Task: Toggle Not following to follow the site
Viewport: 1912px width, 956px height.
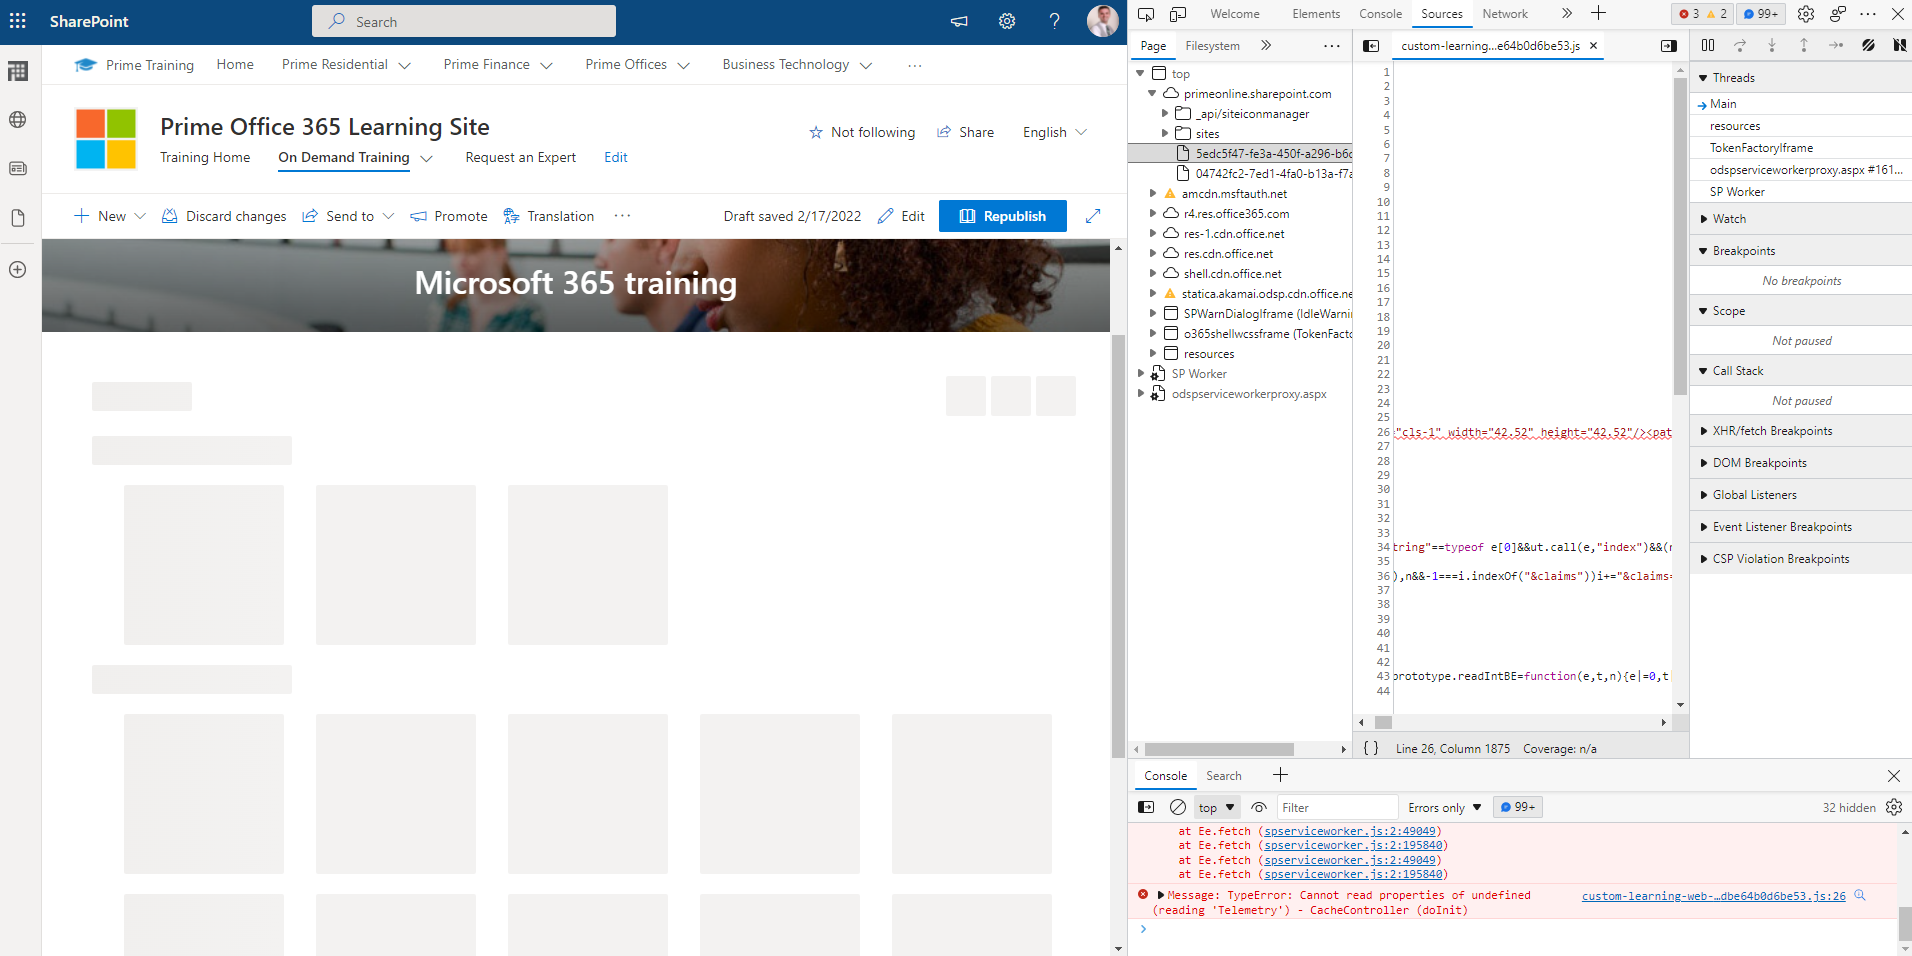Action: (862, 131)
